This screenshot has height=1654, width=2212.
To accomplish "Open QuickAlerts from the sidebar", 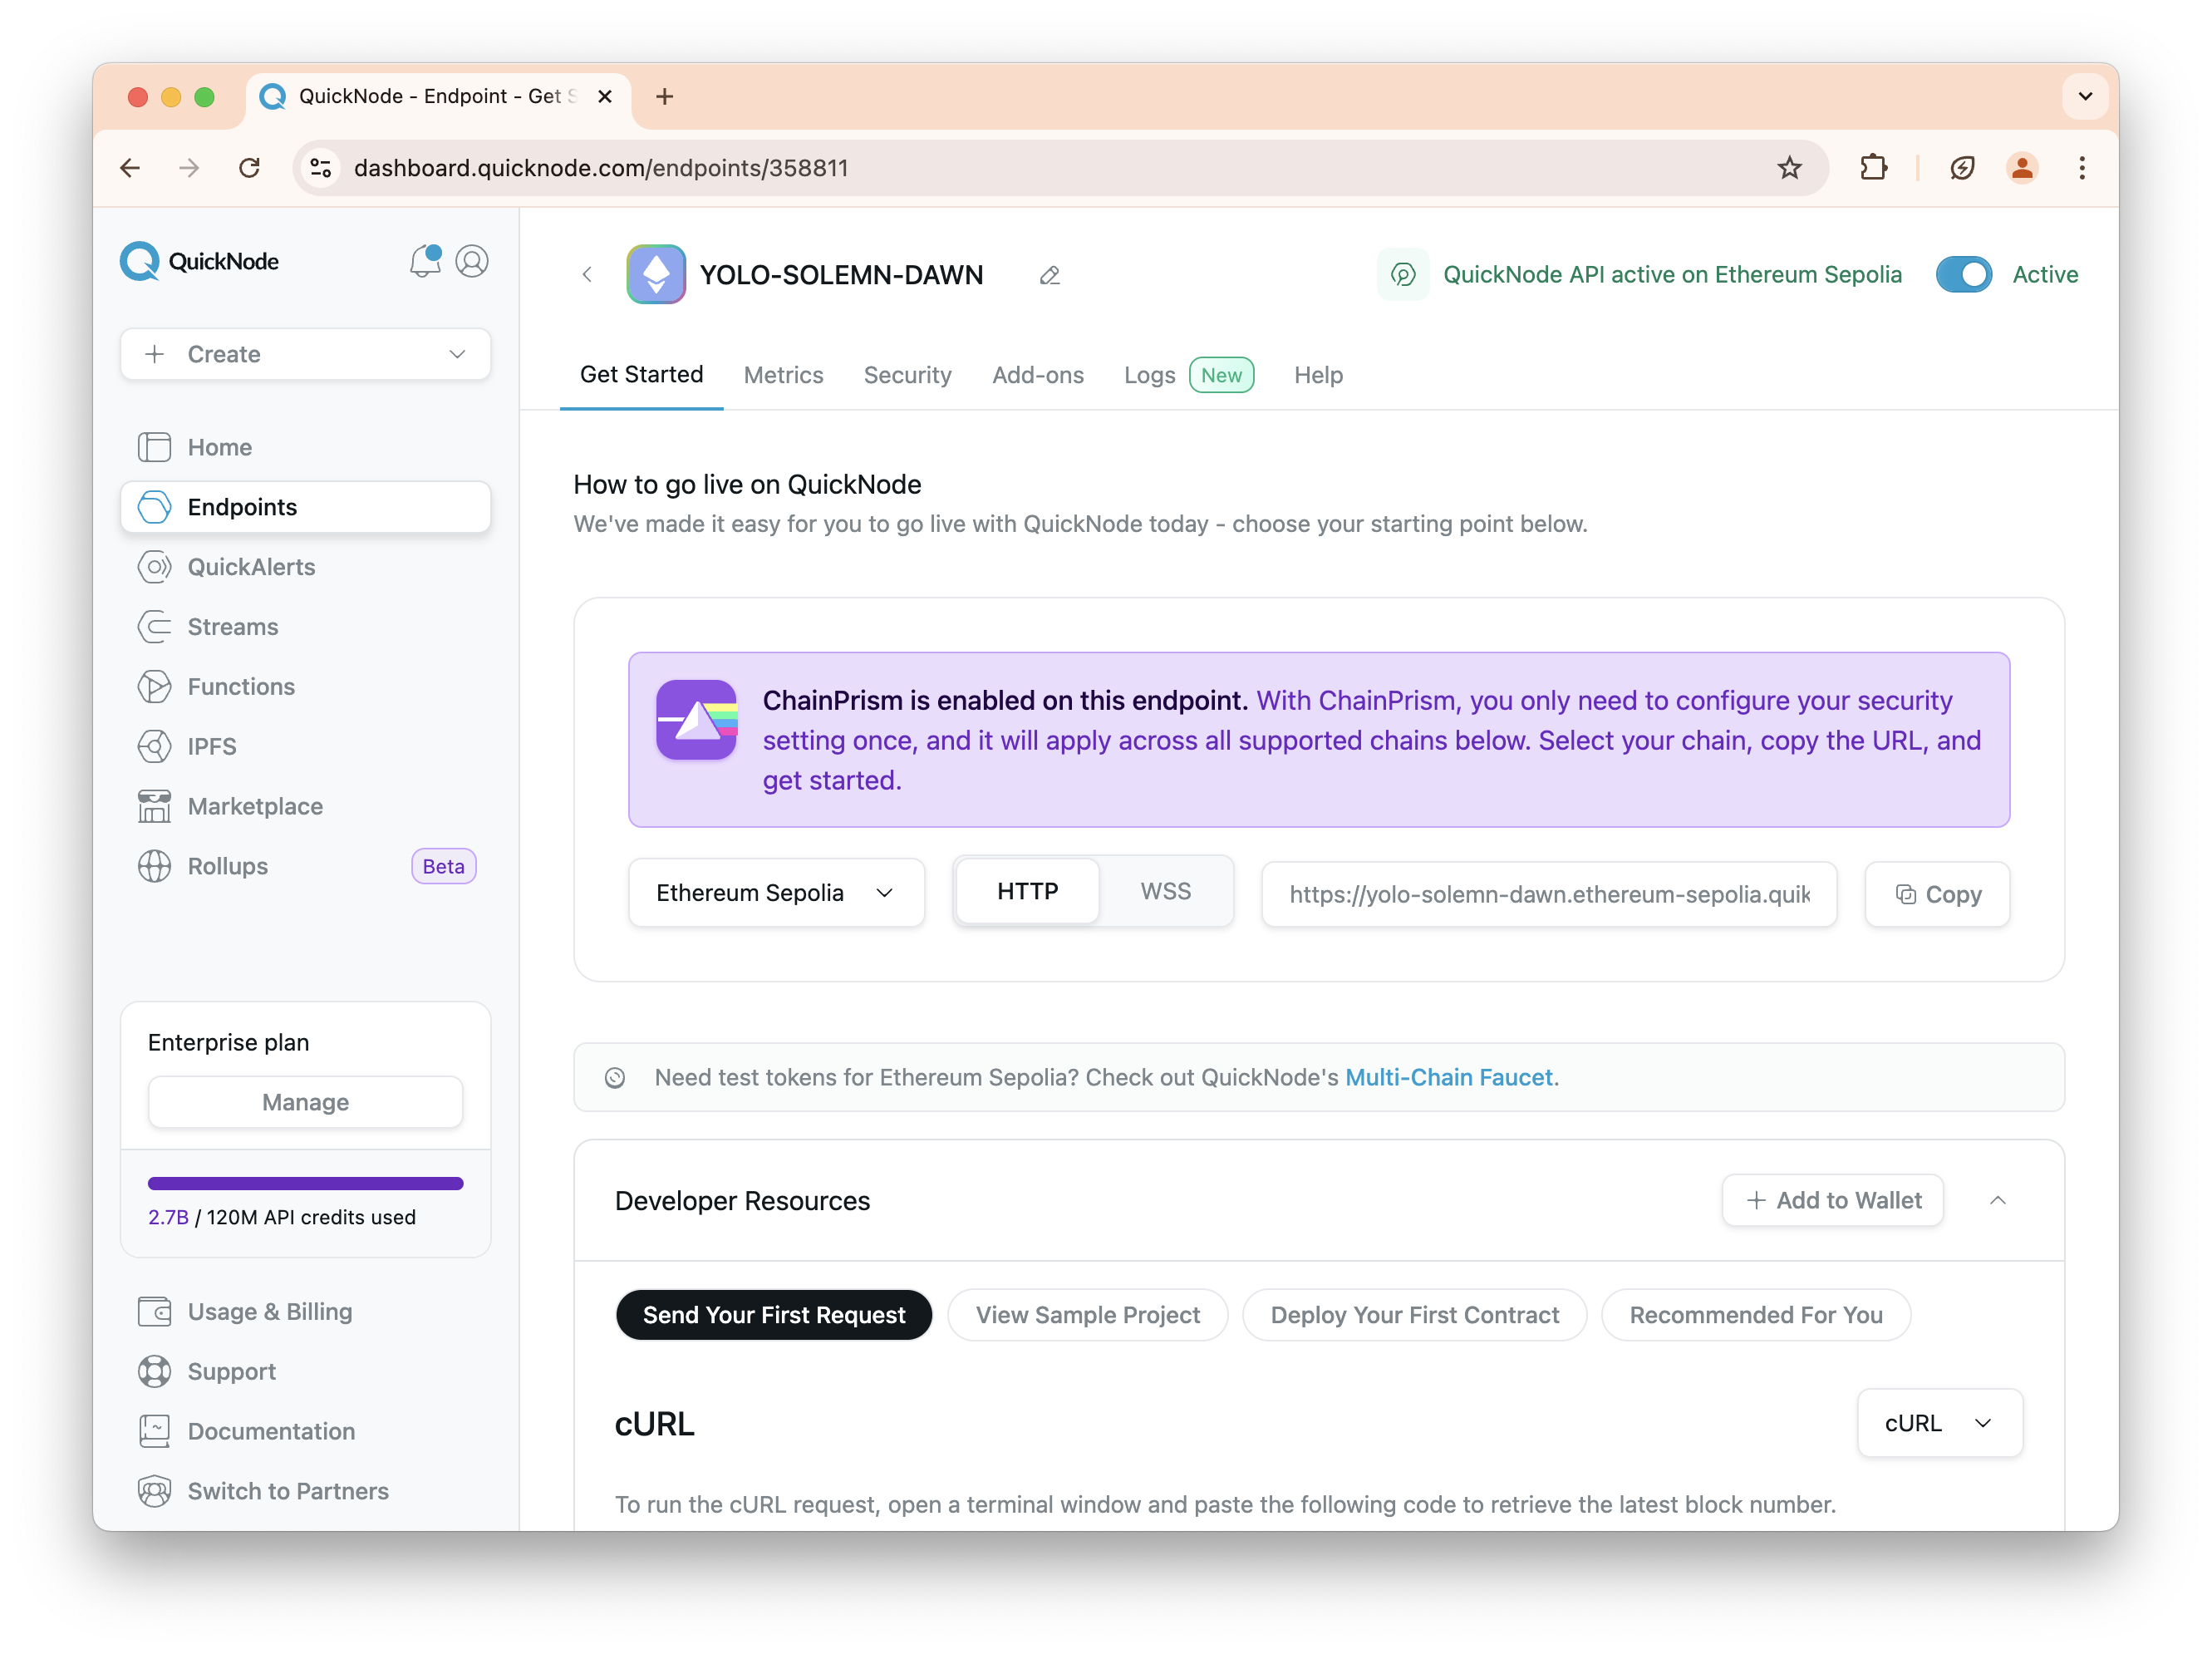I will tap(251, 567).
